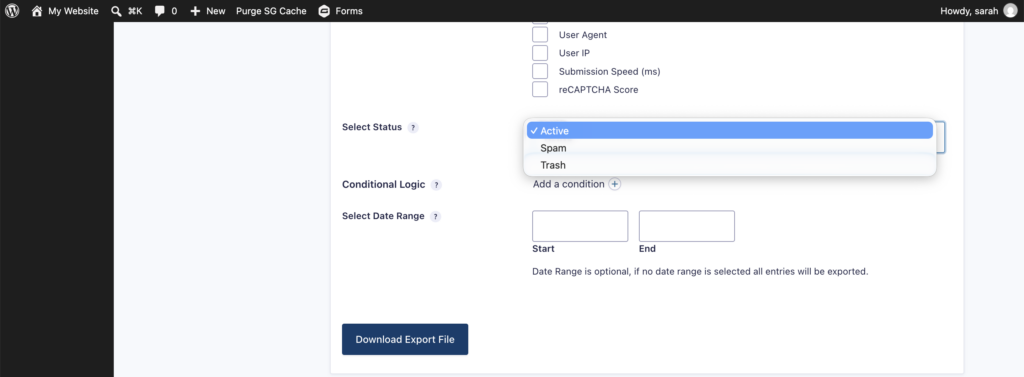
Task: Open the WordPress logo menu
Action: click(x=12, y=10)
